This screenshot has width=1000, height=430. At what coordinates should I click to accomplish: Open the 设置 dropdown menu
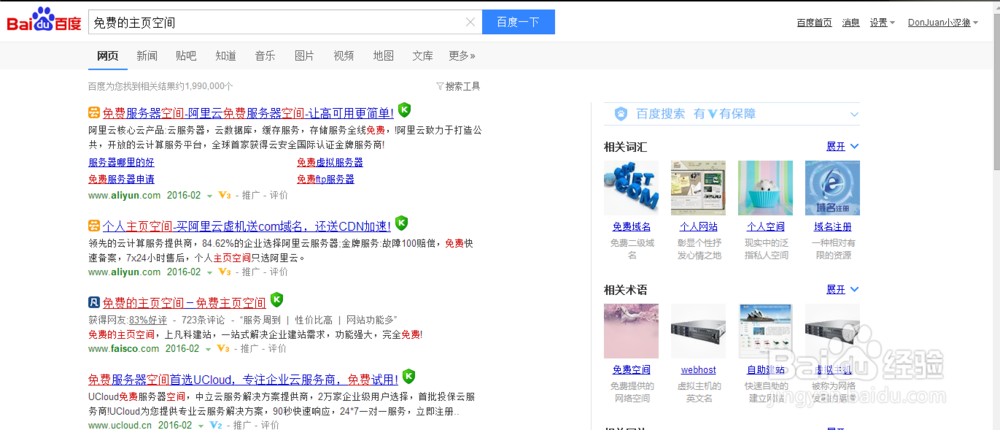pos(882,22)
